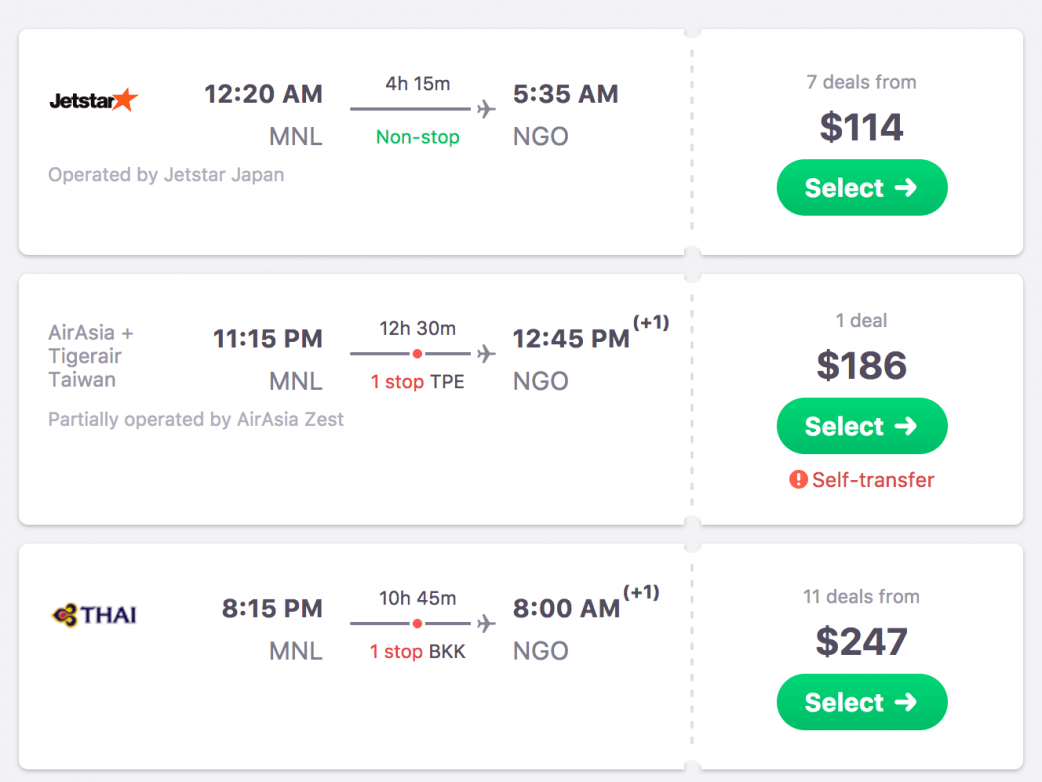Select the $114 Jetstar flight

861,188
